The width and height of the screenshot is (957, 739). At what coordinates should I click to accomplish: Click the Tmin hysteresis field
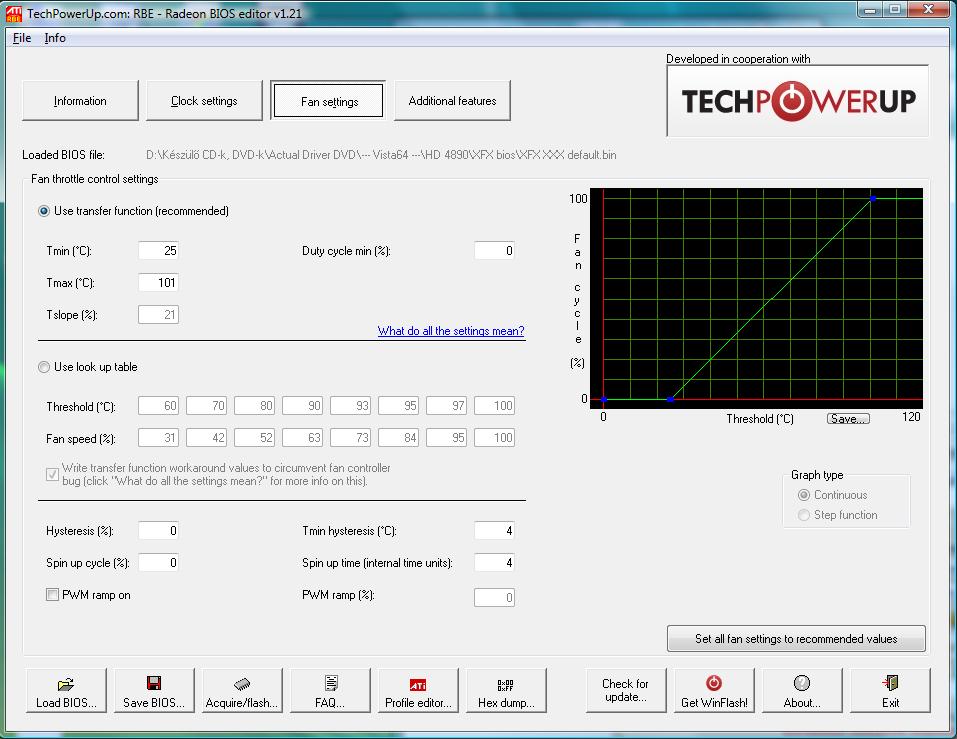pyautogui.click(x=494, y=531)
